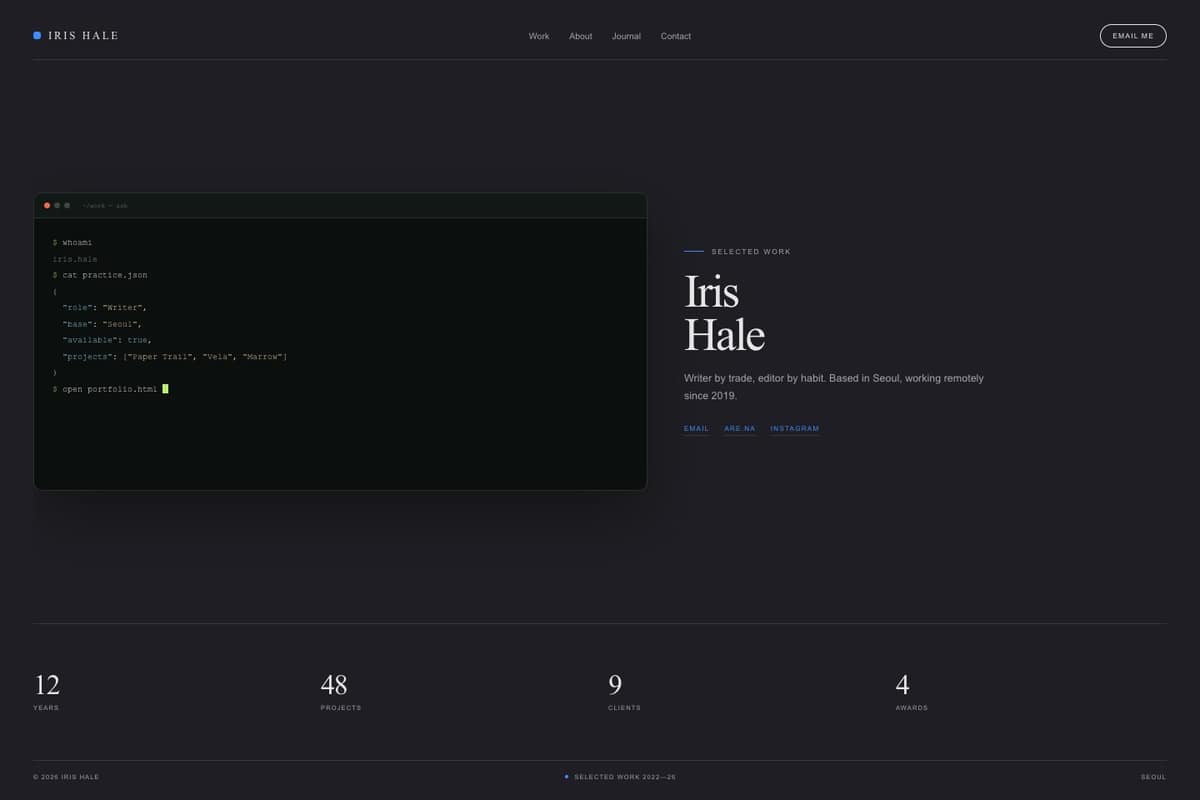The height and width of the screenshot is (800, 1200).
Task: Click the '"role": "Writer"' line
Action: coord(105,308)
